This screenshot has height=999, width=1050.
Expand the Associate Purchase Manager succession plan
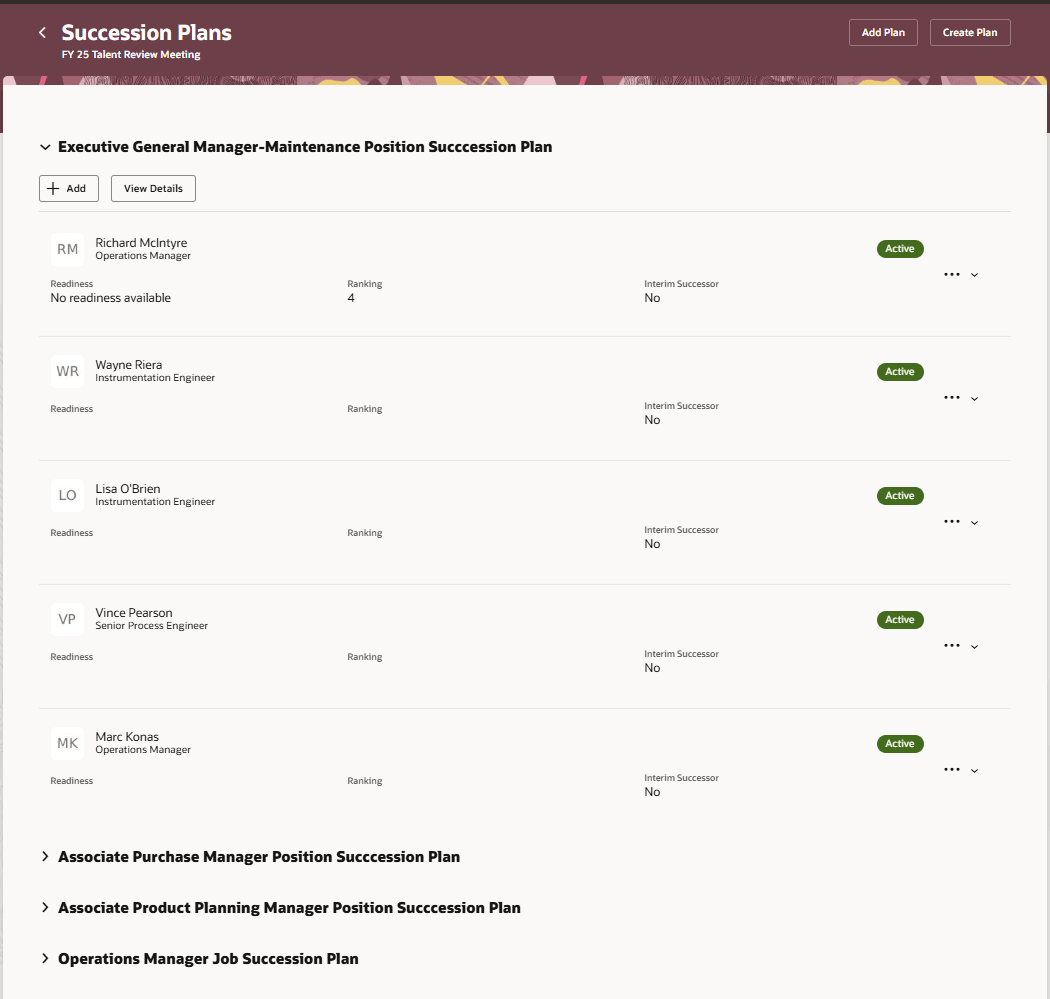(45, 857)
